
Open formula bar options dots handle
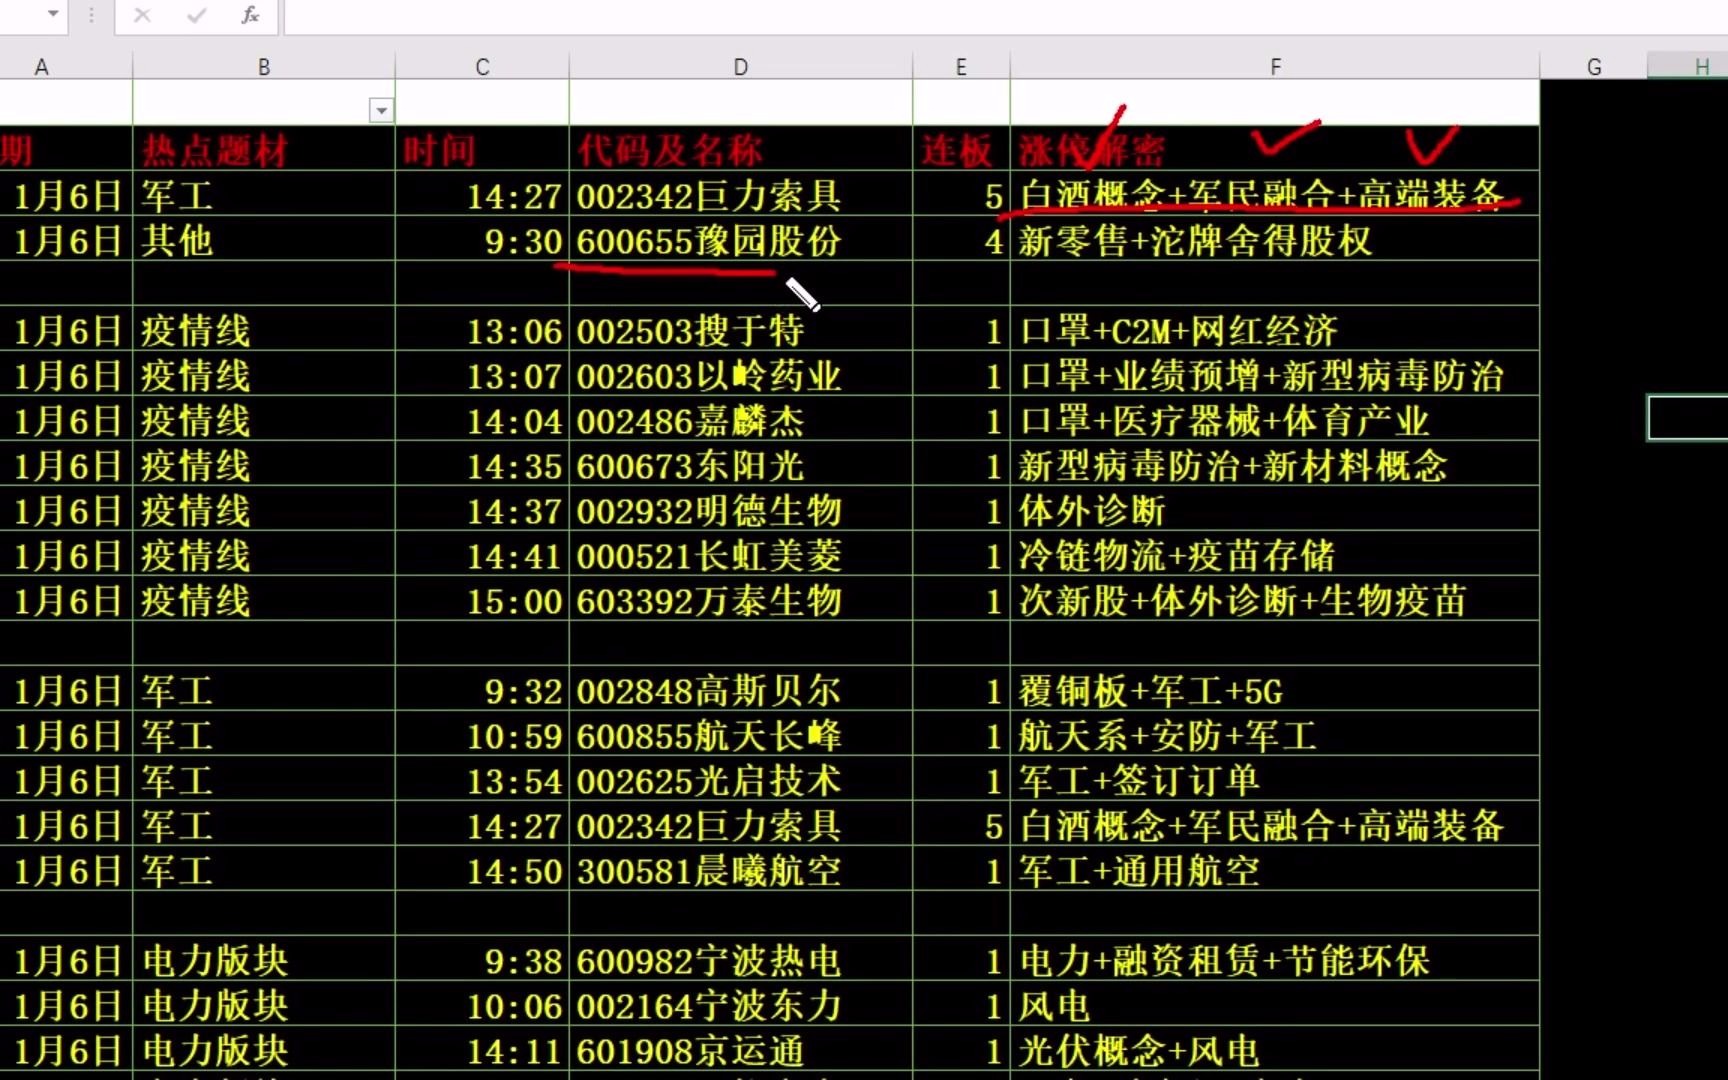click(x=91, y=15)
